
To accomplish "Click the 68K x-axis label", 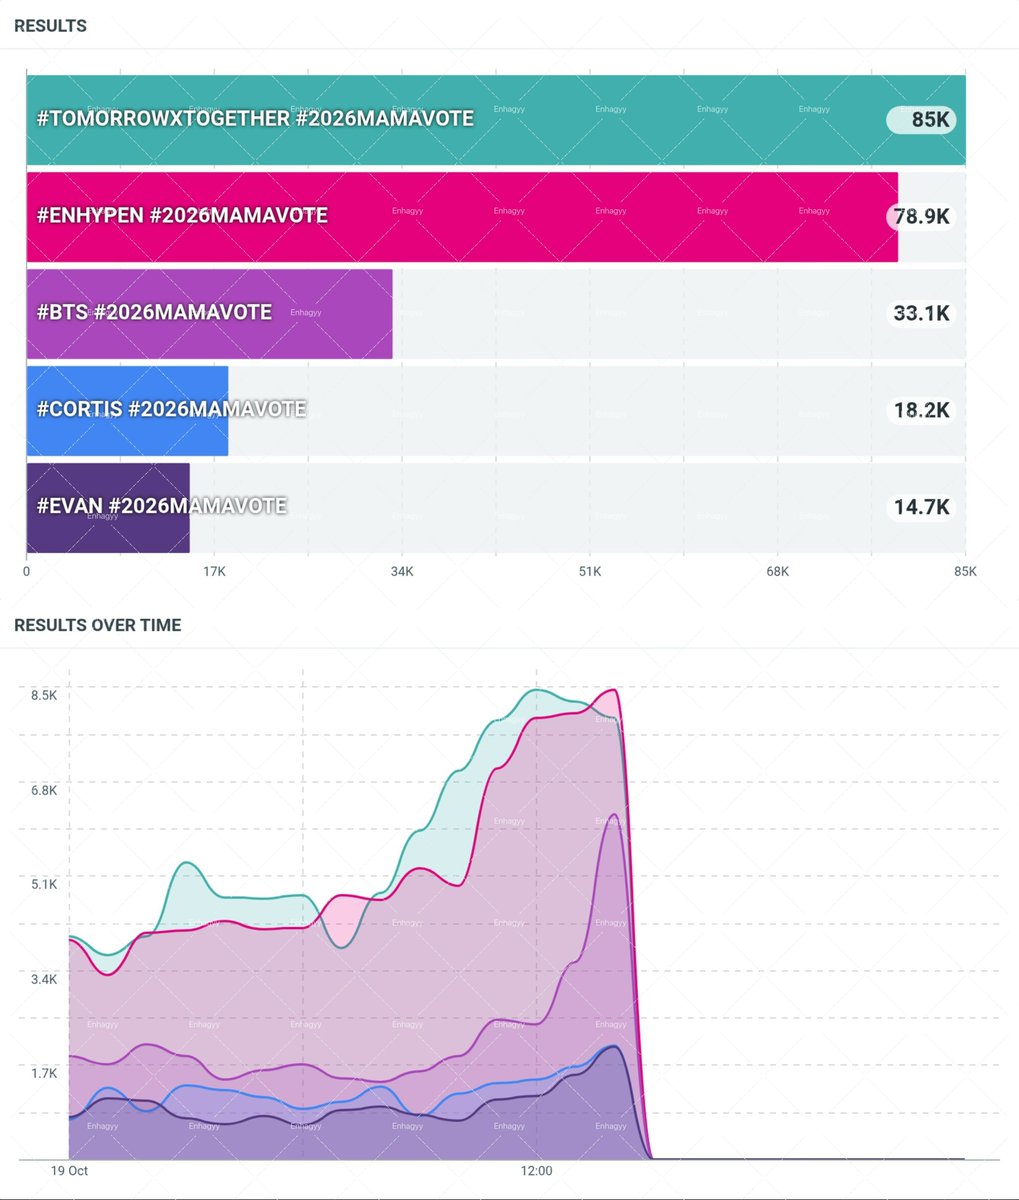I will coord(778,572).
